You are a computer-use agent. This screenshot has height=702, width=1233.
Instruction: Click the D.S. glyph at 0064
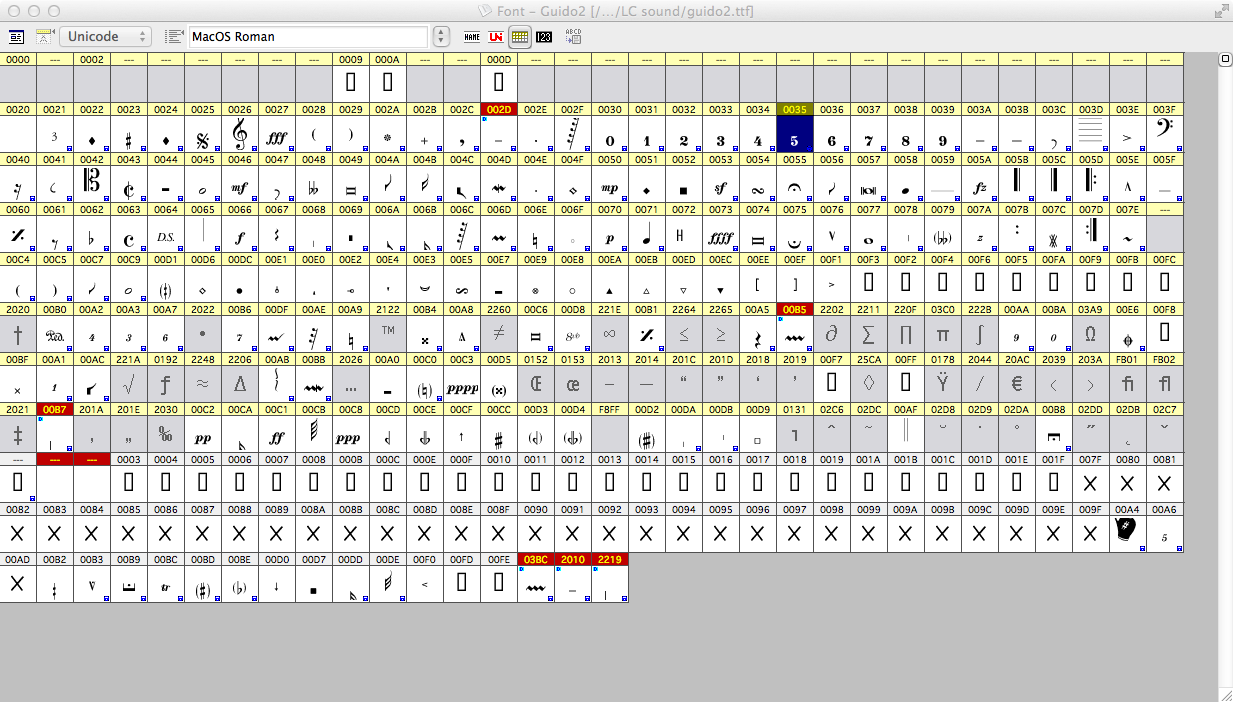coord(166,237)
